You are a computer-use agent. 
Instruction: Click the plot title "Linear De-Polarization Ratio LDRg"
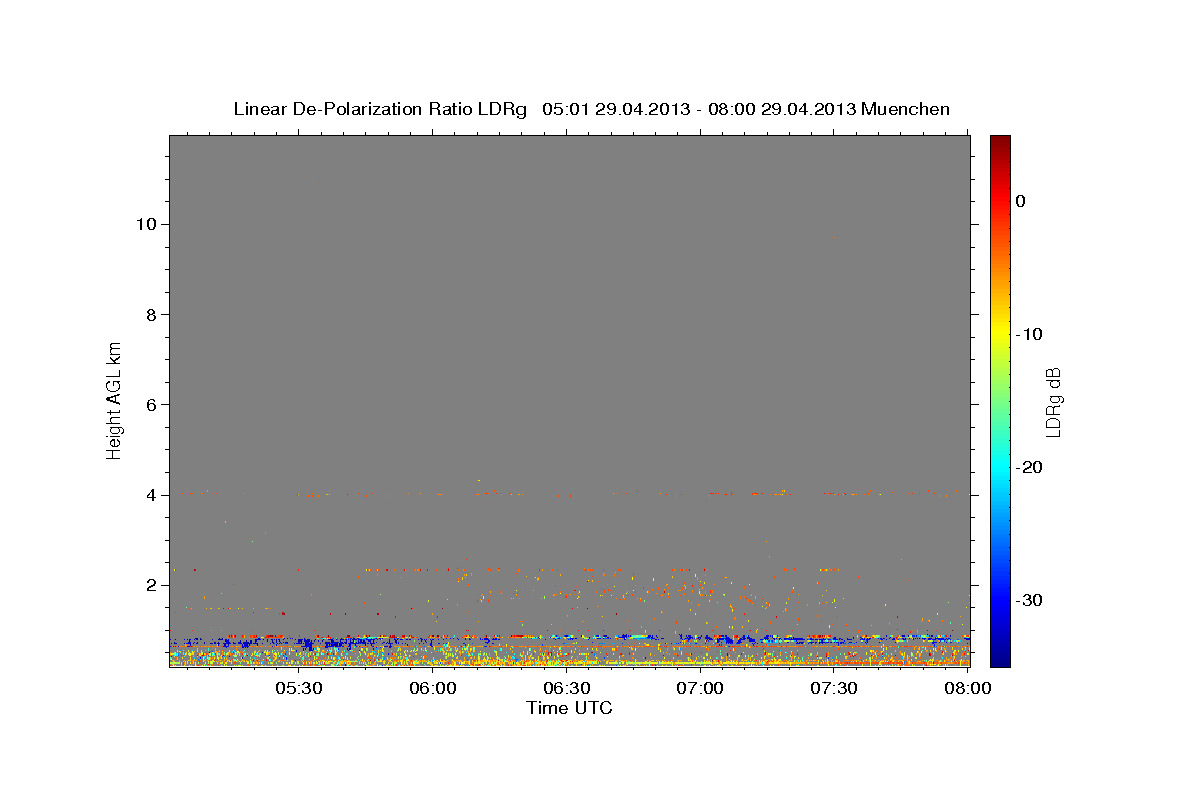(x=380, y=109)
